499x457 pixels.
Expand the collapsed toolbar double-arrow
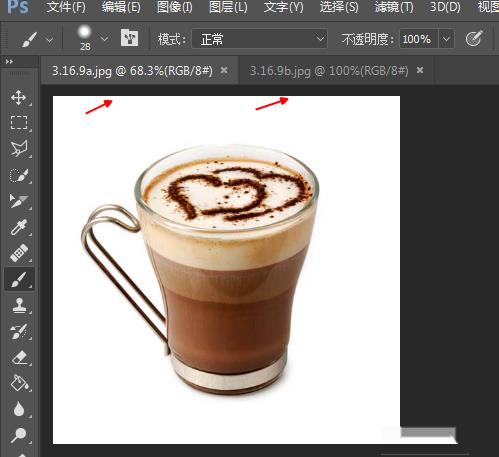(x=10, y=62)
